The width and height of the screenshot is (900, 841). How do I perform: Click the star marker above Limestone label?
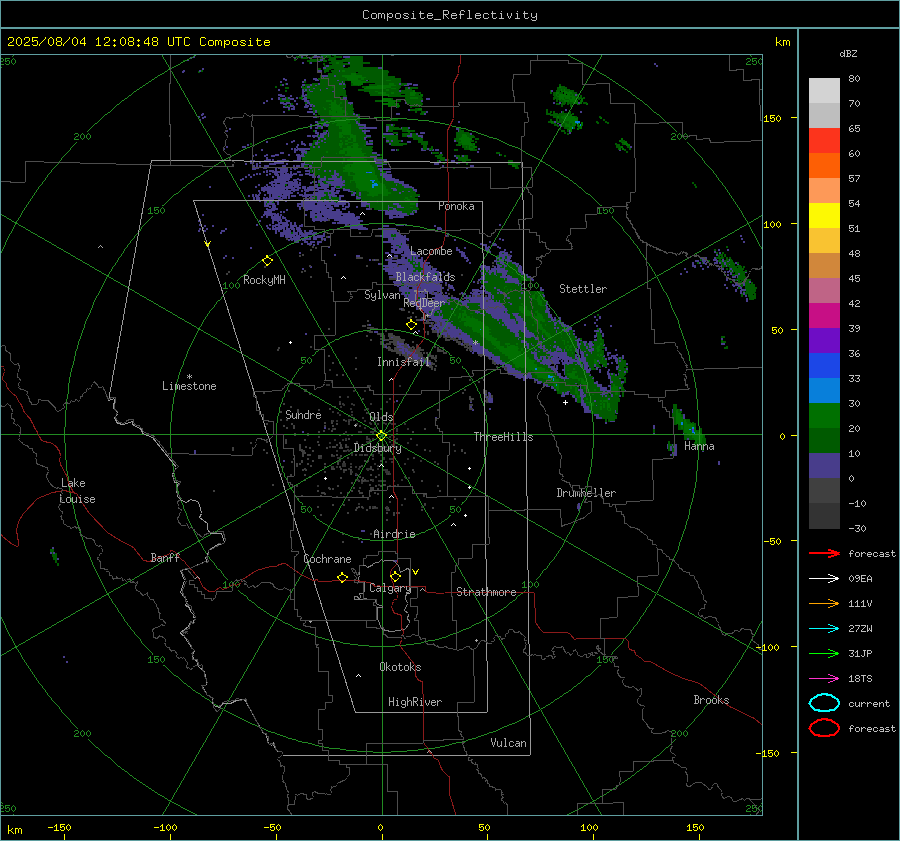click(189, 377)
